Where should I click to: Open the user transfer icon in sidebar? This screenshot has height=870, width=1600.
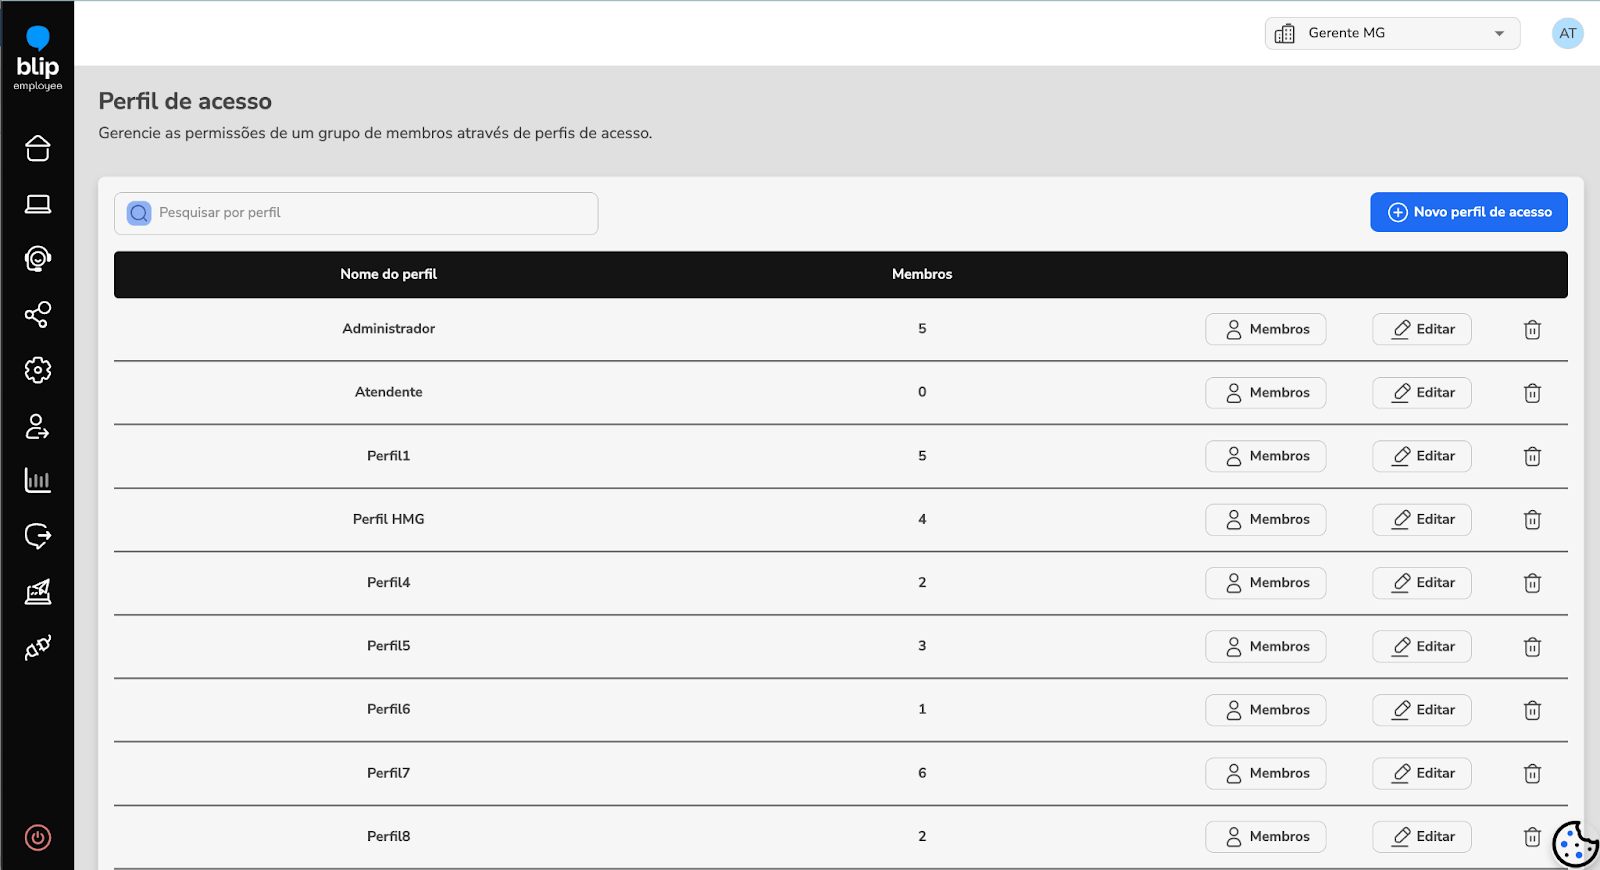(x=37, y=426)
